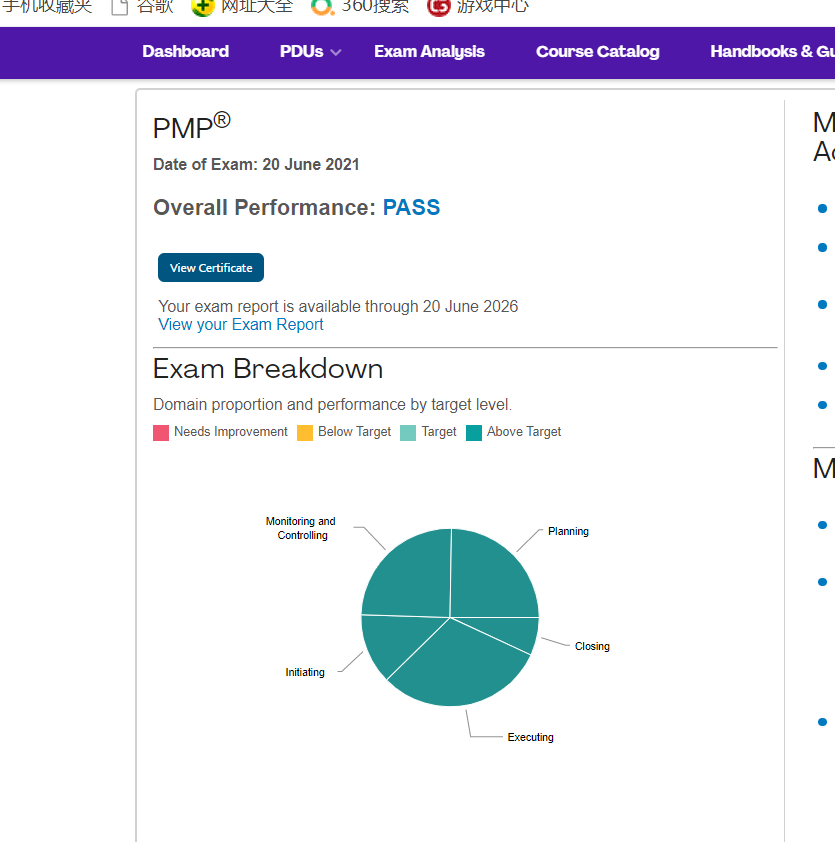Click the Above Target dark teal swatch
The image size is (835, 842).
click(x=474, y=433)
